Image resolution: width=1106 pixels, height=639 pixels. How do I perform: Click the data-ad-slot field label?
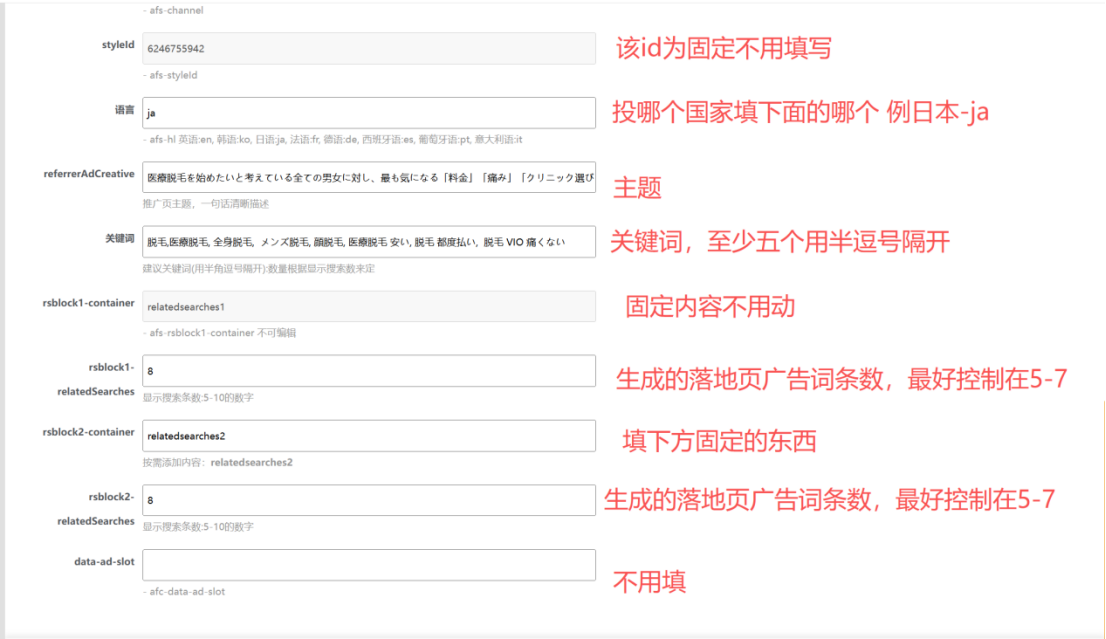click(104, 562)
